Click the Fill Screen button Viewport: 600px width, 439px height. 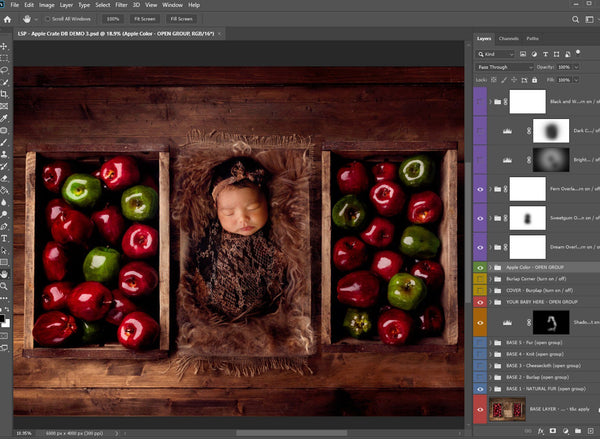[x=182, y=19]
